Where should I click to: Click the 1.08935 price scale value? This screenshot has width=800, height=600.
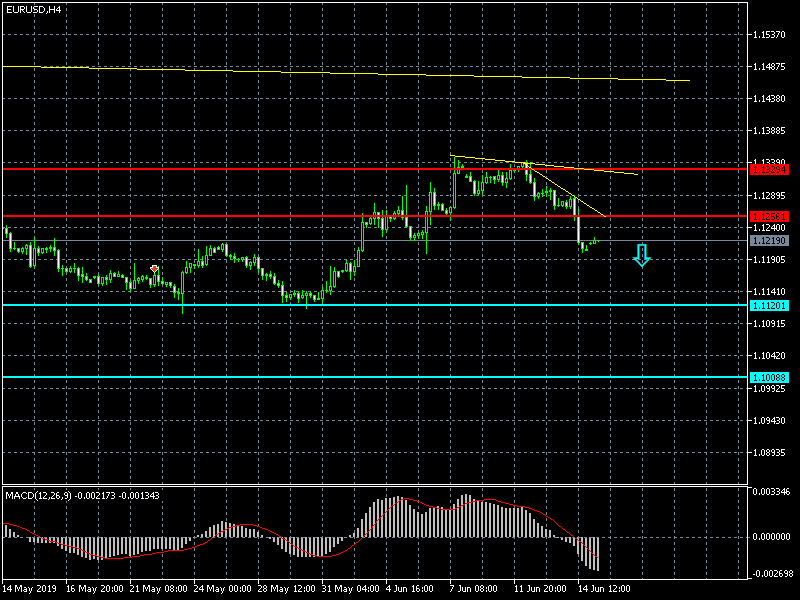(x=769, y=453)
